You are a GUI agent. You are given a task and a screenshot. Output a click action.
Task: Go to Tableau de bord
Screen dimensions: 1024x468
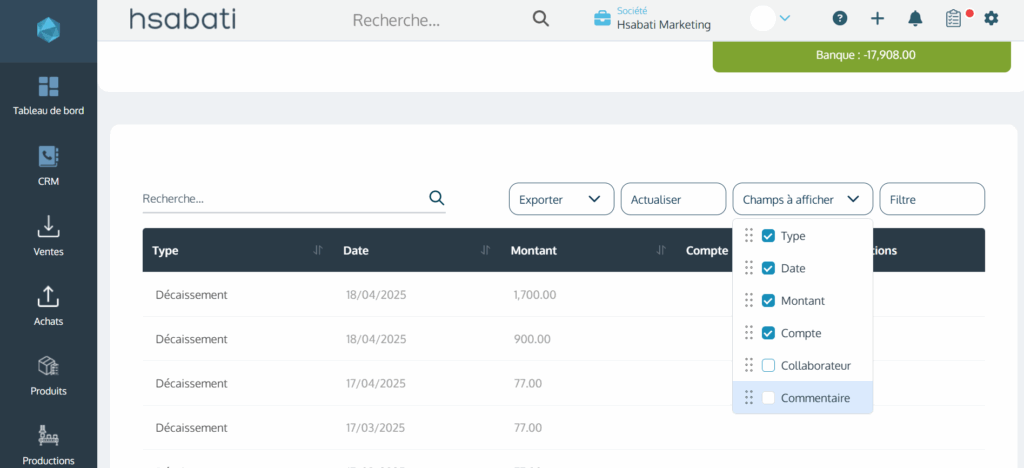pos(48,95)
